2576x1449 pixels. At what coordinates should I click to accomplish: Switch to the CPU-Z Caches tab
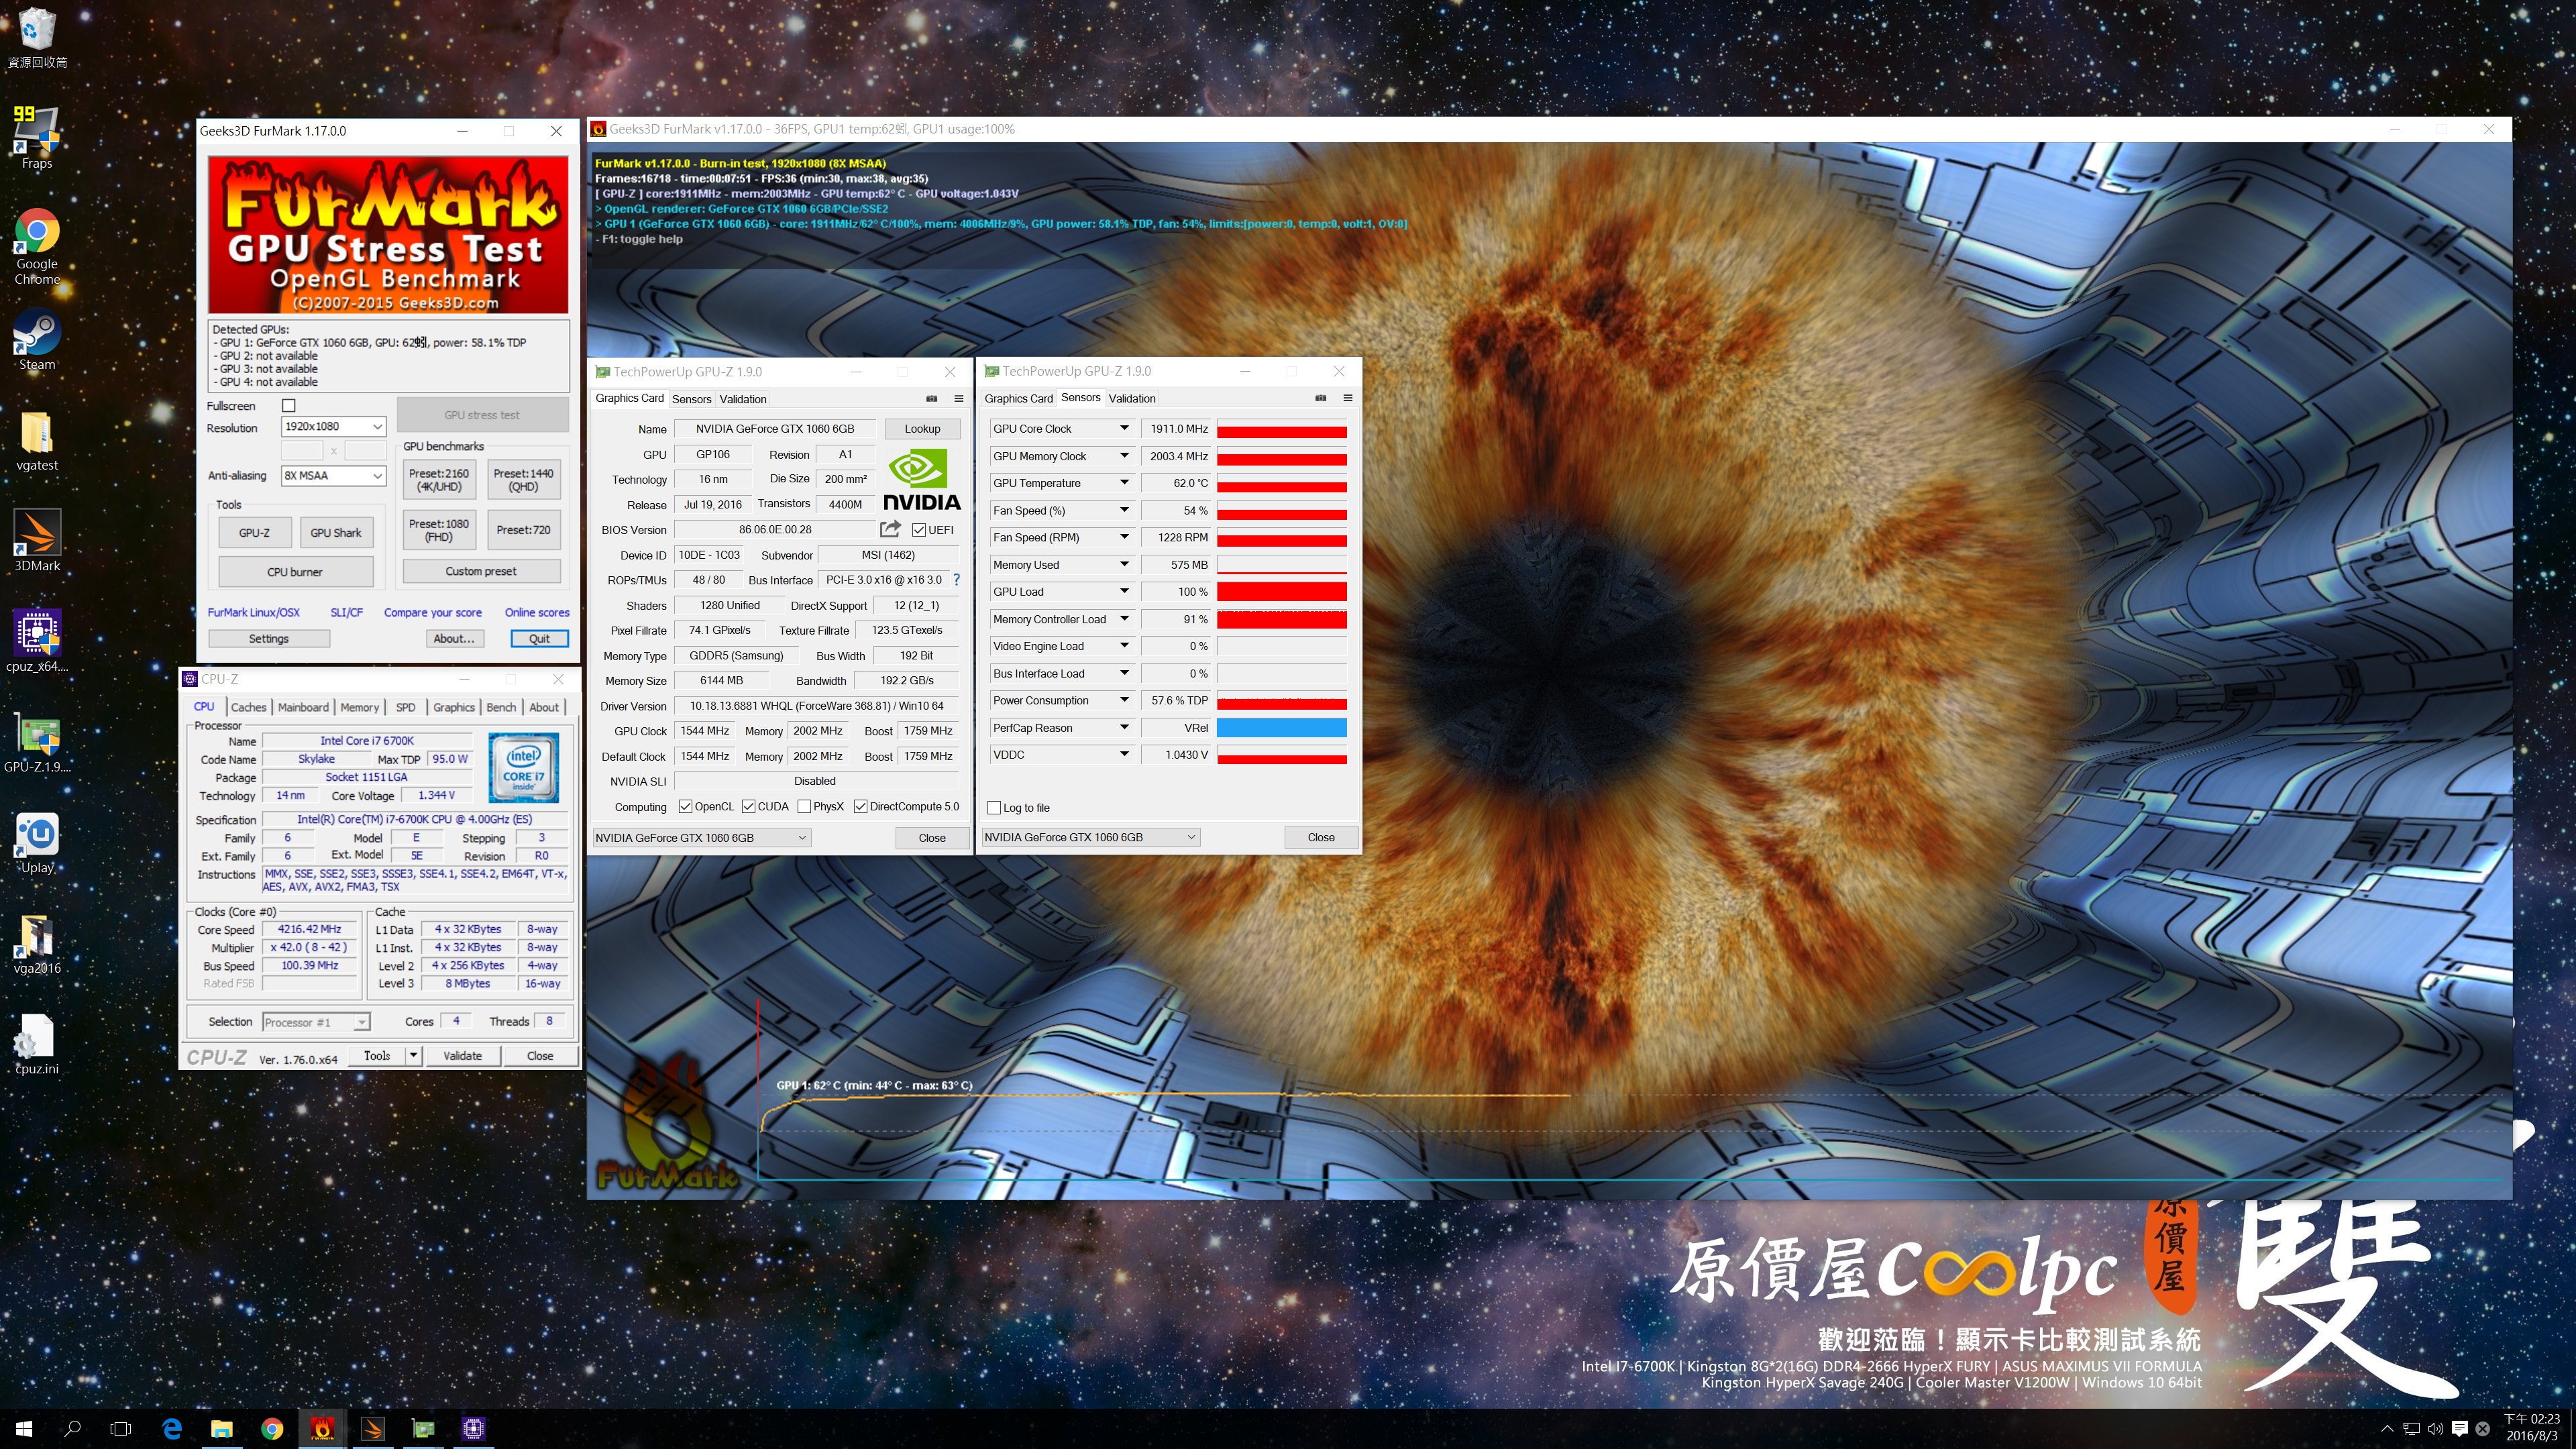pyautogui.click(x=249, y=707)
